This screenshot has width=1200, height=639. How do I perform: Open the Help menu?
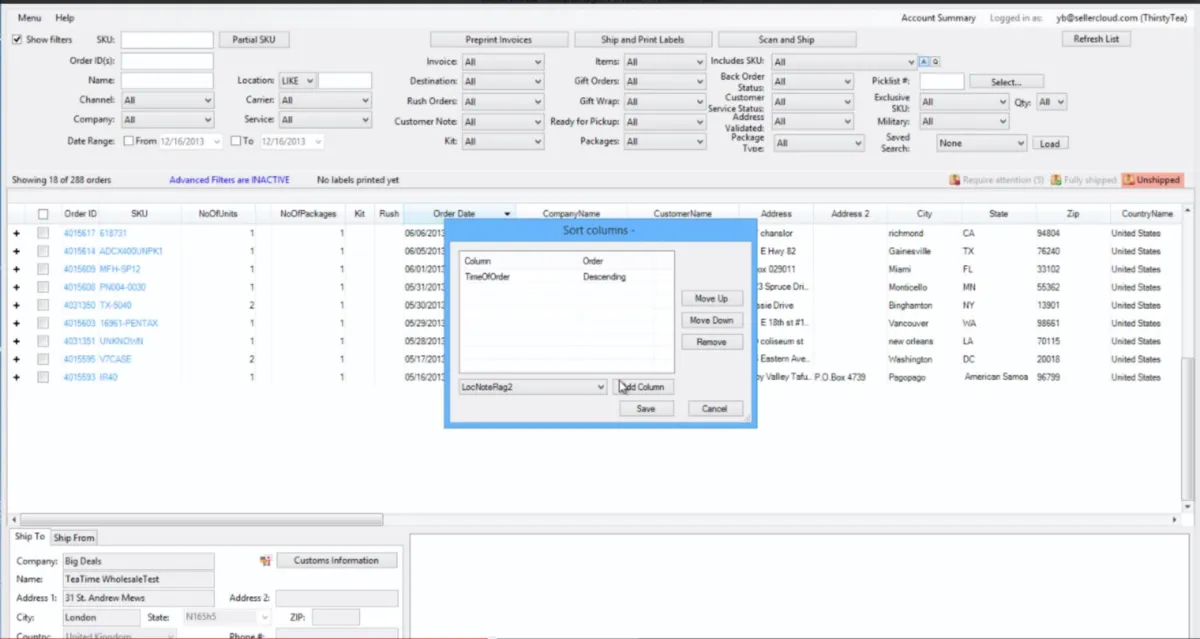click(x=65, y=18)
